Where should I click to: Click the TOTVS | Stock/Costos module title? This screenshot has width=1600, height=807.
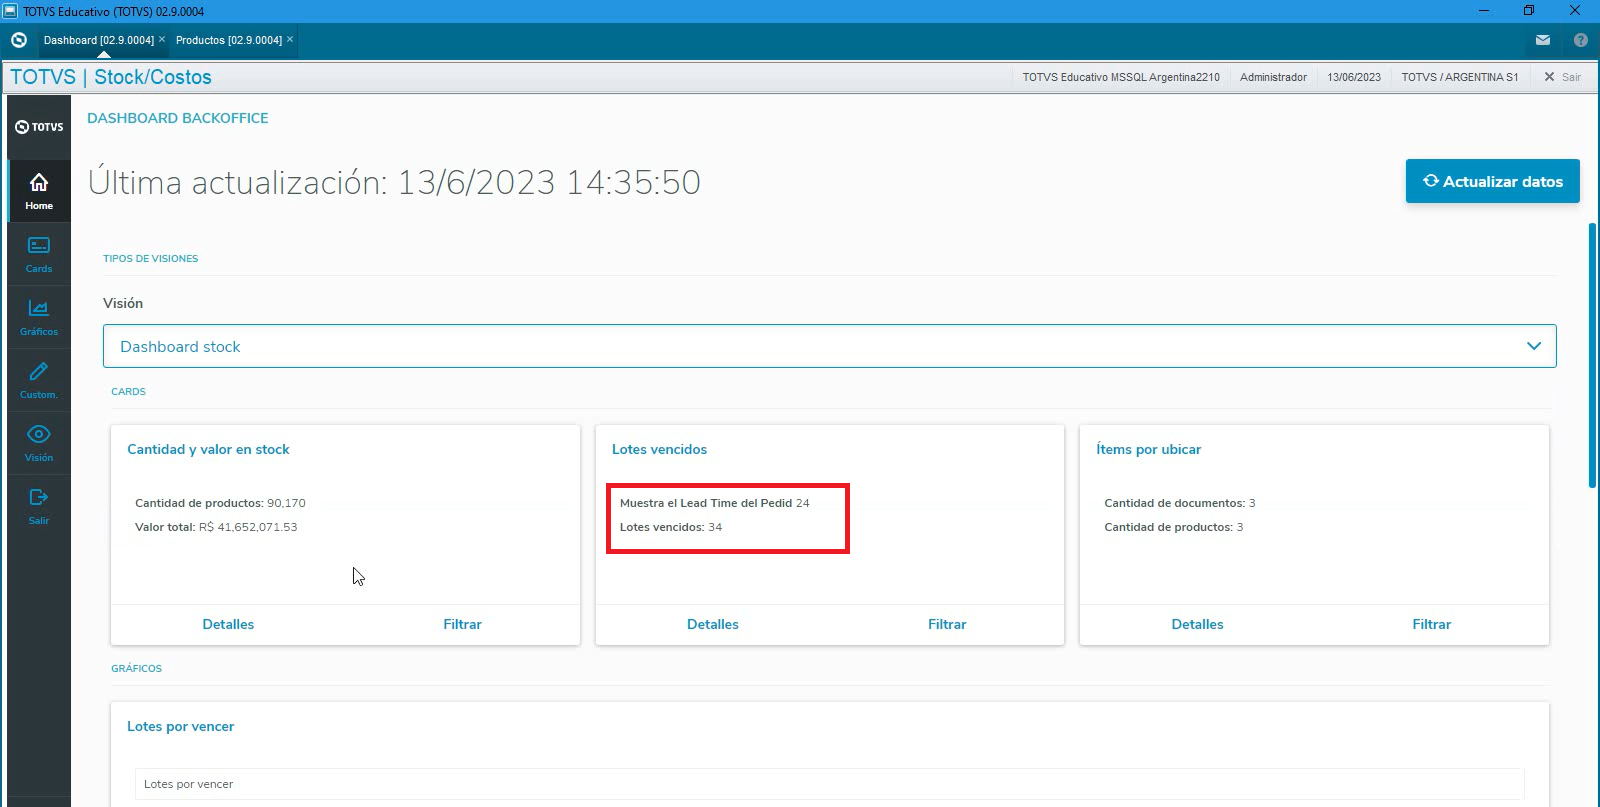click(x=111, y=77)
